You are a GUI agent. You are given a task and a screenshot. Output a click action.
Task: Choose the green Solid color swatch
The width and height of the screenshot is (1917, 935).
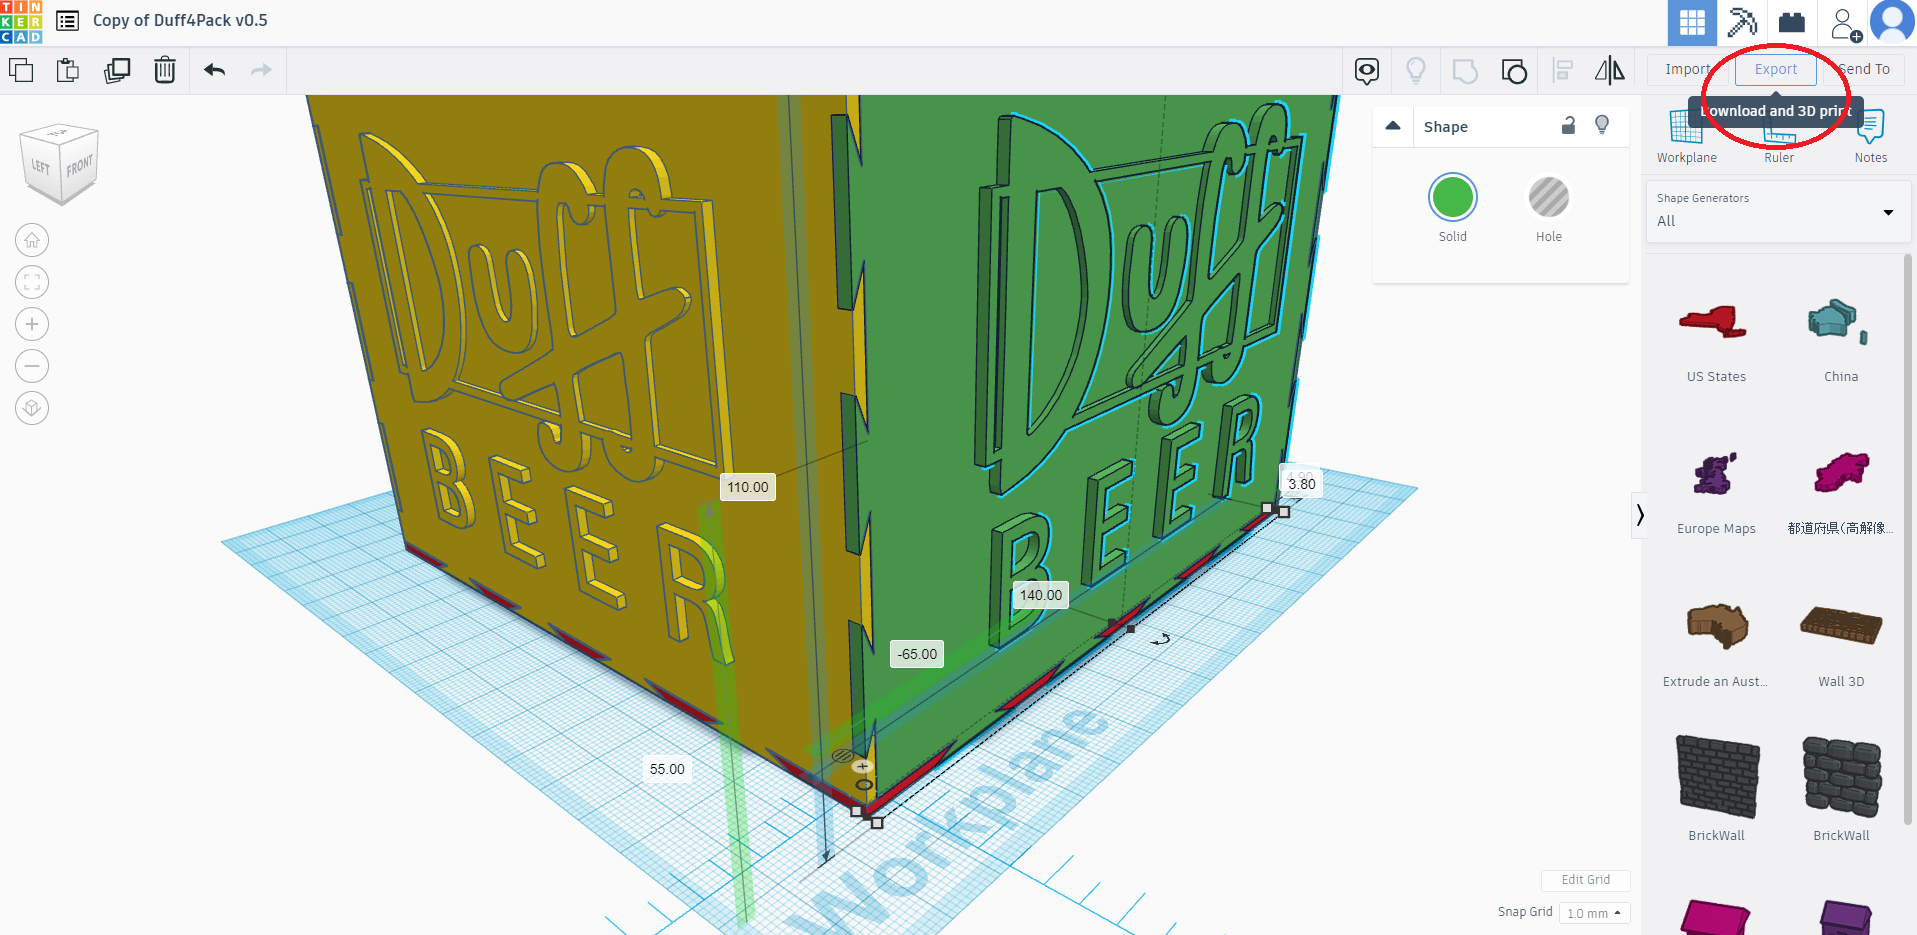(1453, 197)
